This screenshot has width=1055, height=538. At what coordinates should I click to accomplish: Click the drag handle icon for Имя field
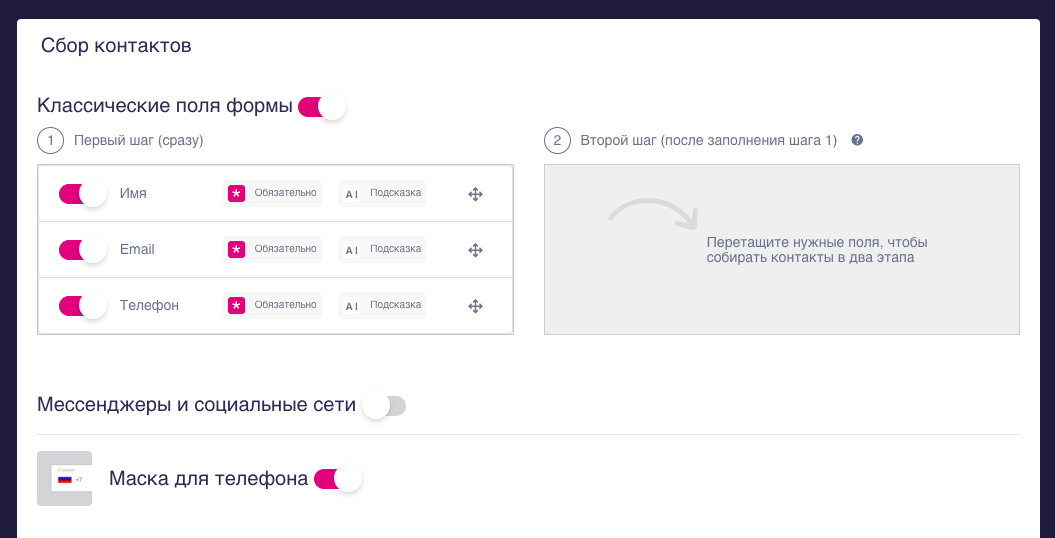476,194
